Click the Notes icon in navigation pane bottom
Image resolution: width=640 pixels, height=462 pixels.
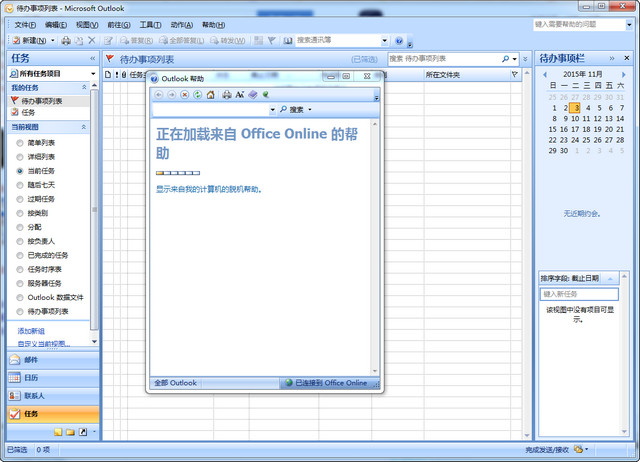click(x=58, y=432)
